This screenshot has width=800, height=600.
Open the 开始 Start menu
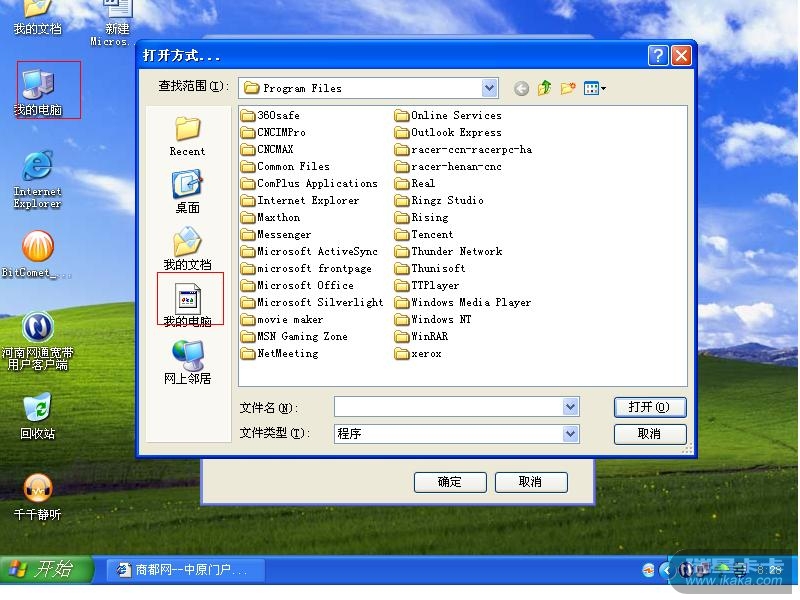(46, 569)
